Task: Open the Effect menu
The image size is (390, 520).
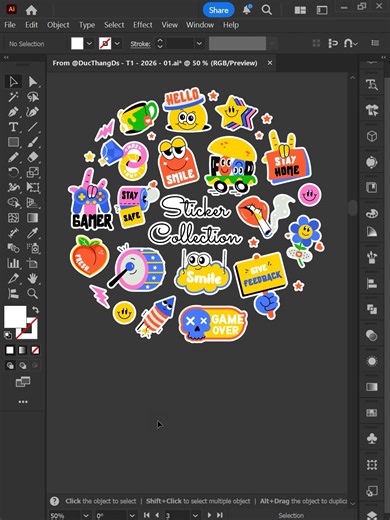Action: point(143,25)
